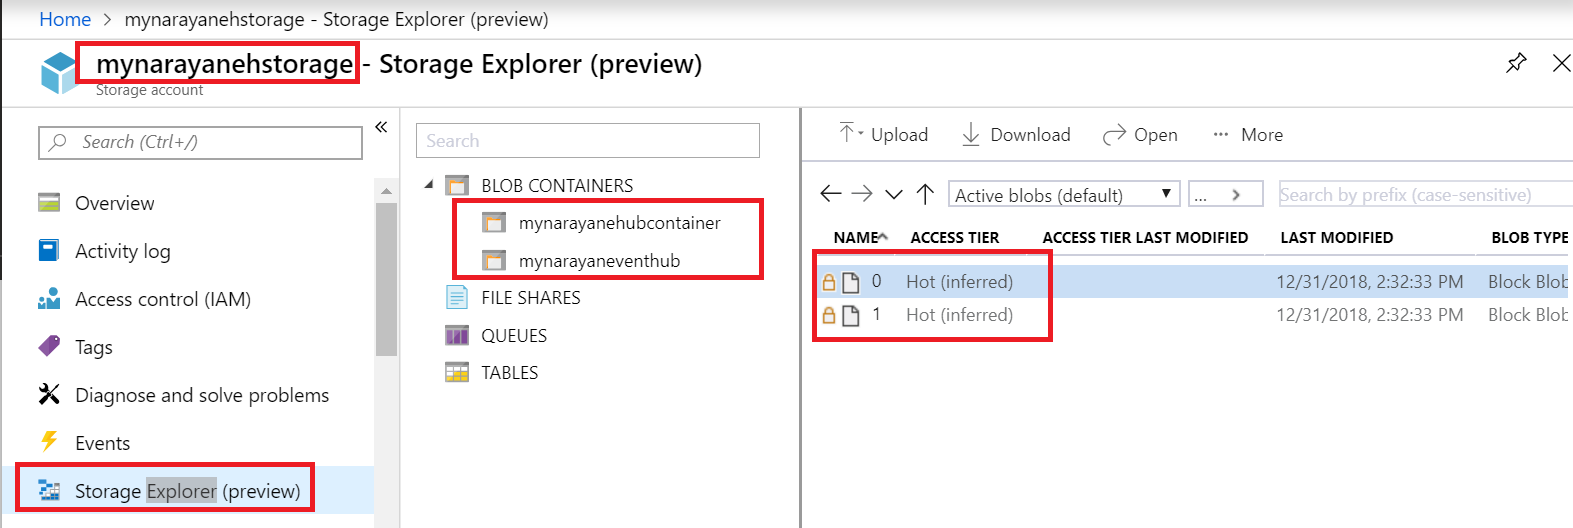Click the Access control people icon

coord(49,298)
